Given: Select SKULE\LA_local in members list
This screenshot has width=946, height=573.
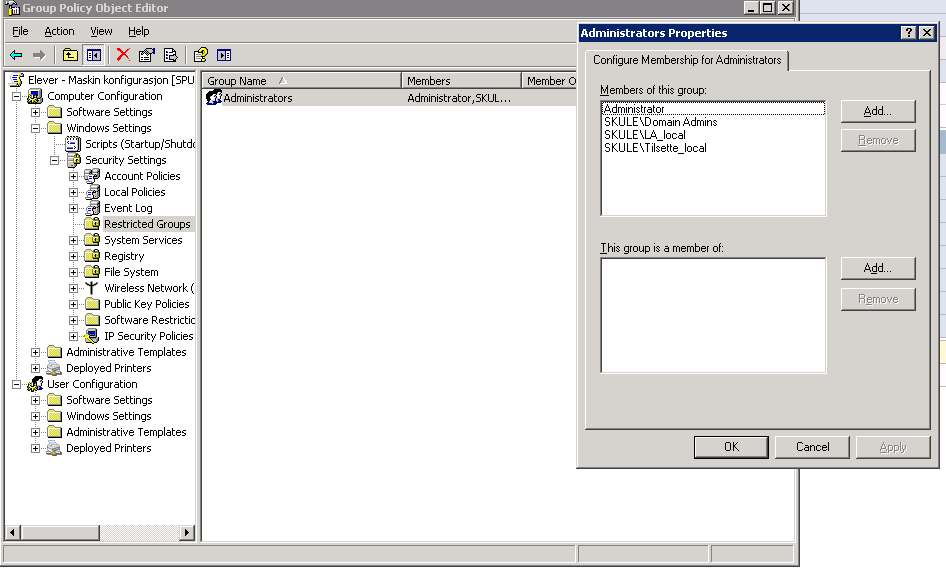Looking at the screenshot, I should coord(644,135).
